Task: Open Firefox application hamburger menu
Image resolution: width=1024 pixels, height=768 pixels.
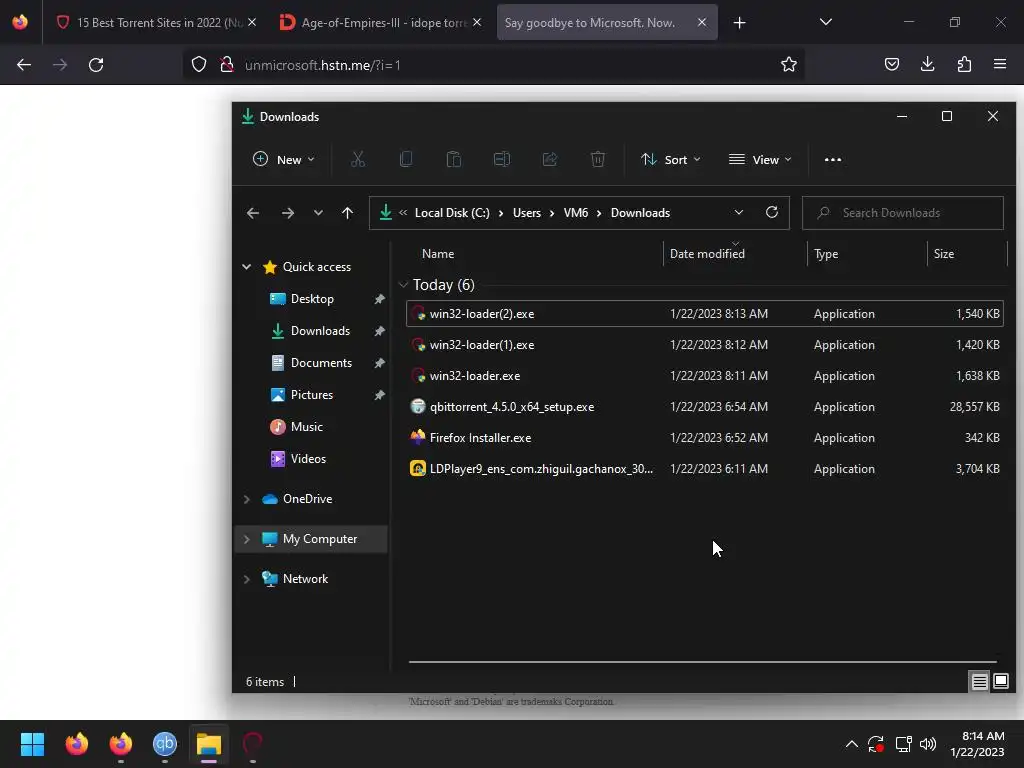Action: [x=1000, y=64]
